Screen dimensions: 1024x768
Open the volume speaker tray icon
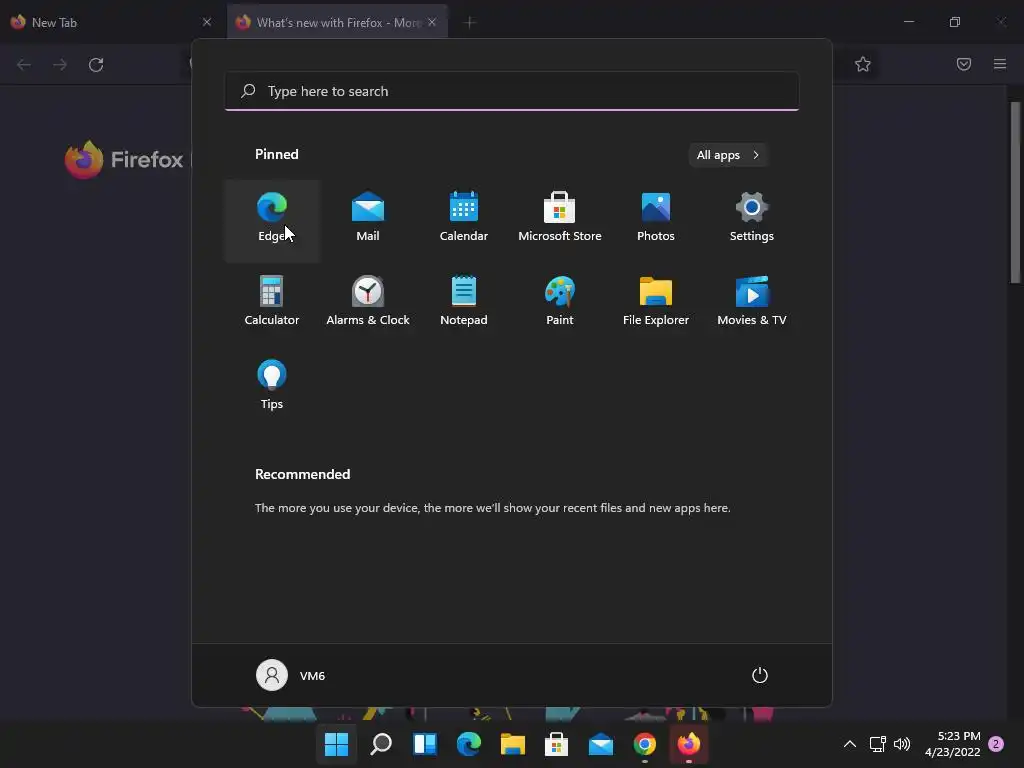click(902, 744)
